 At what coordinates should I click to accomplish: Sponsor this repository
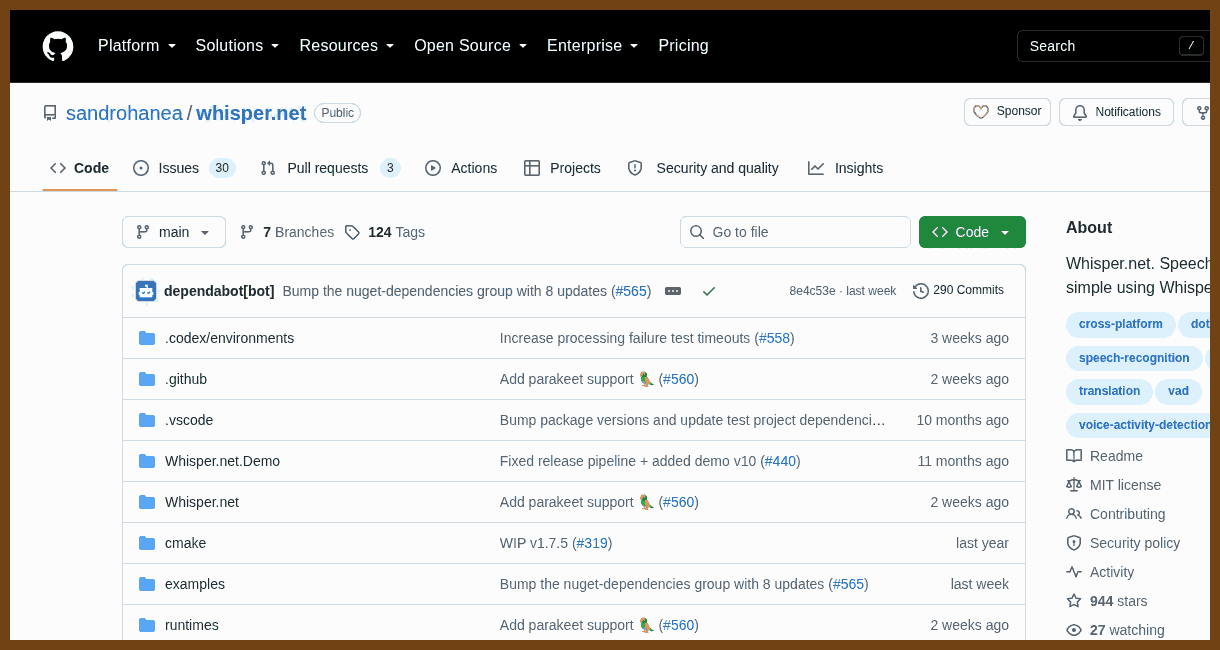(x=1007, y=112)
